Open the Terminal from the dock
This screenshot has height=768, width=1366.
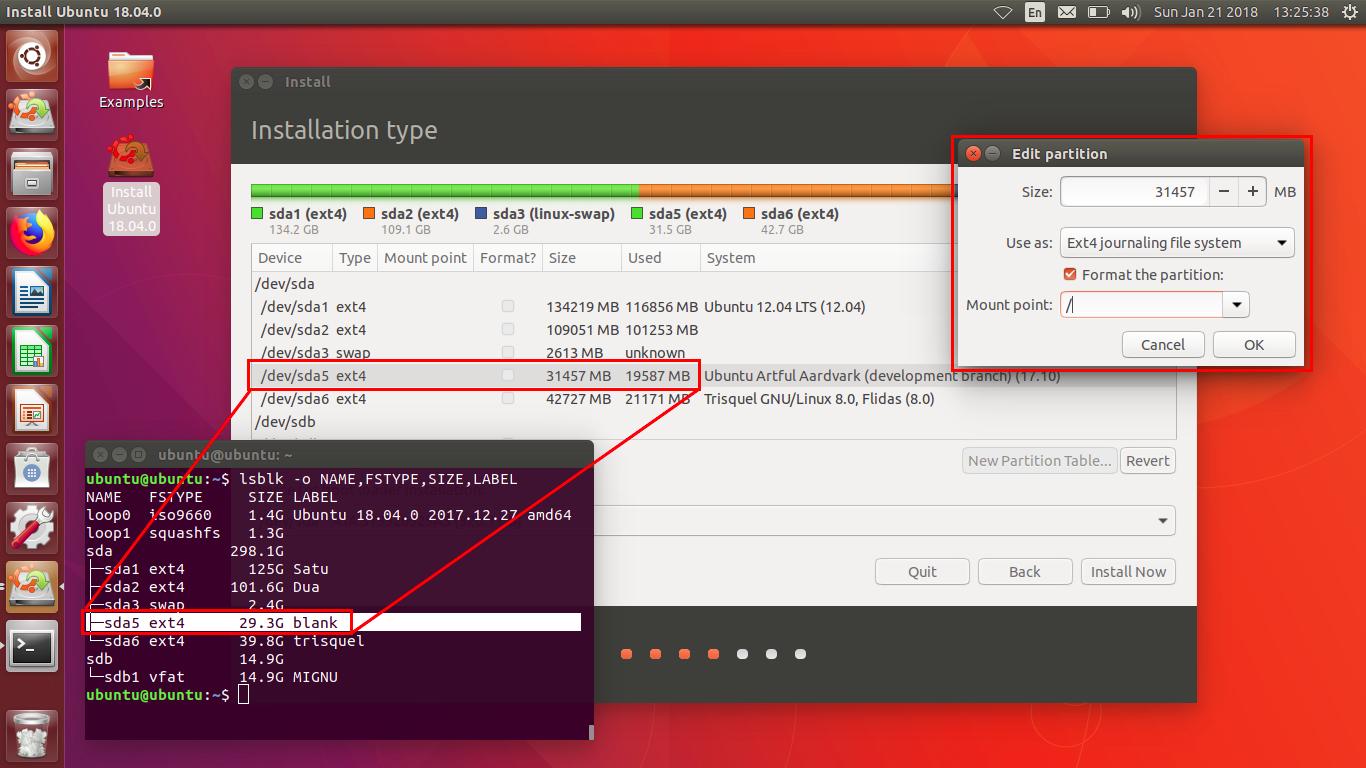tap(32, 648)
